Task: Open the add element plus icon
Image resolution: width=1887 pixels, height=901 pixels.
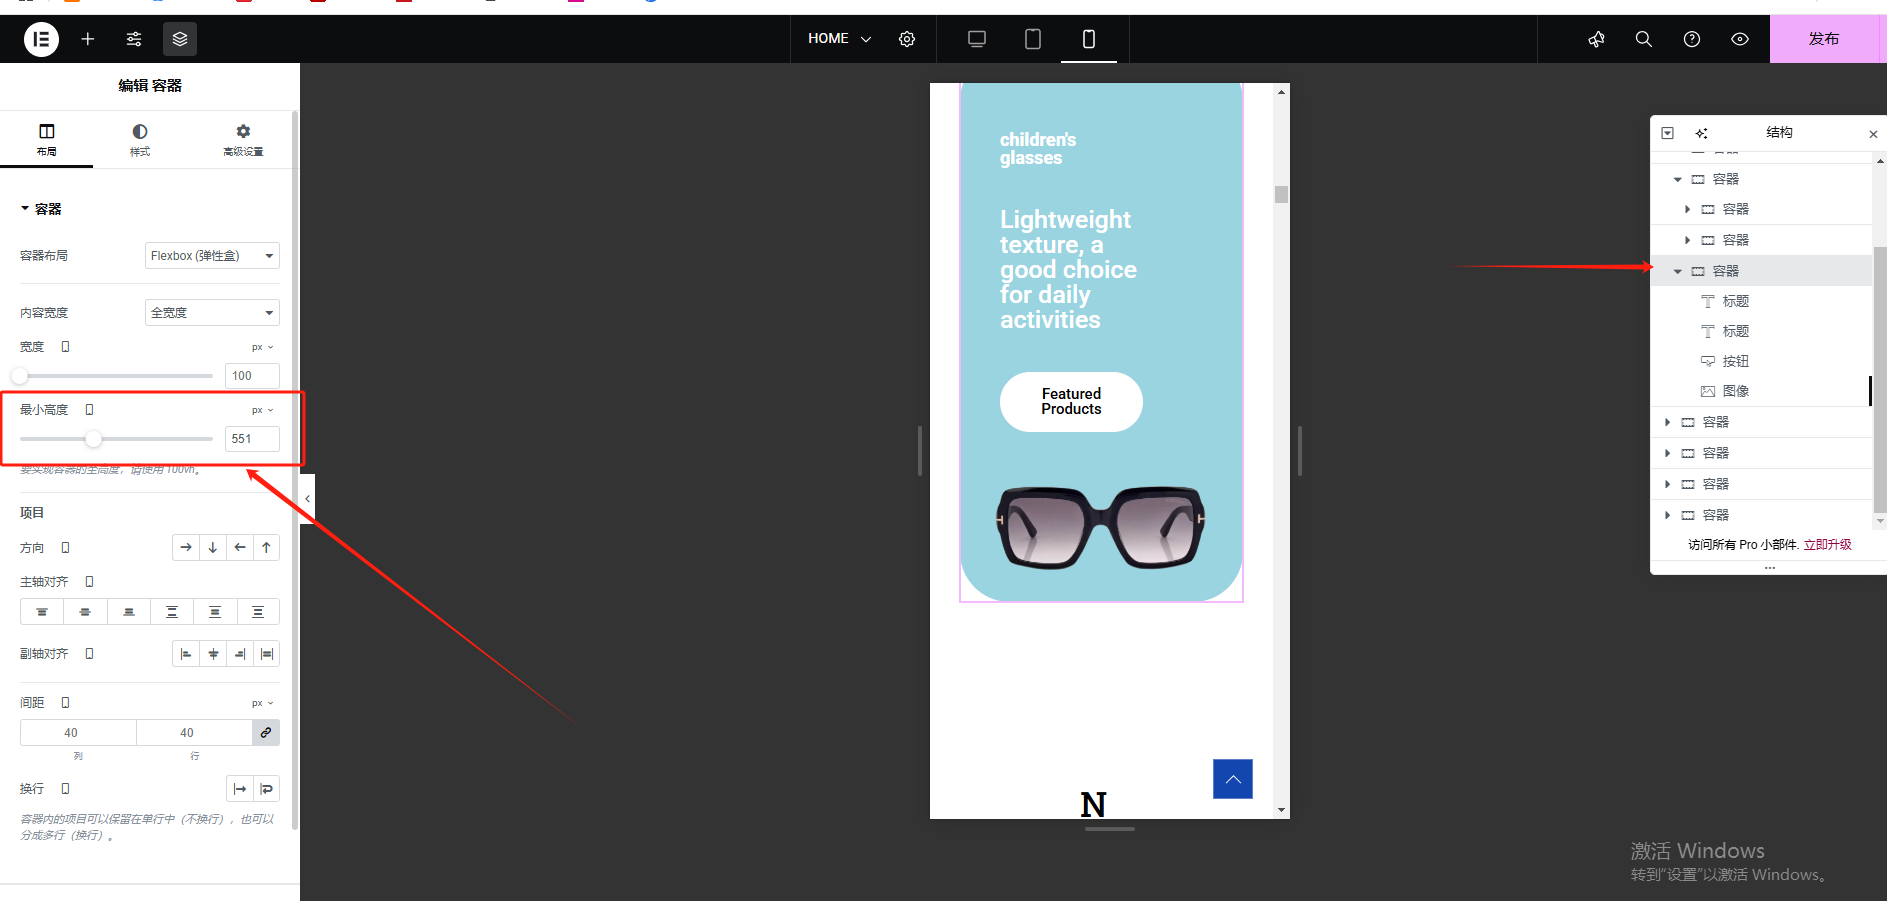Action: coord(88,39)
